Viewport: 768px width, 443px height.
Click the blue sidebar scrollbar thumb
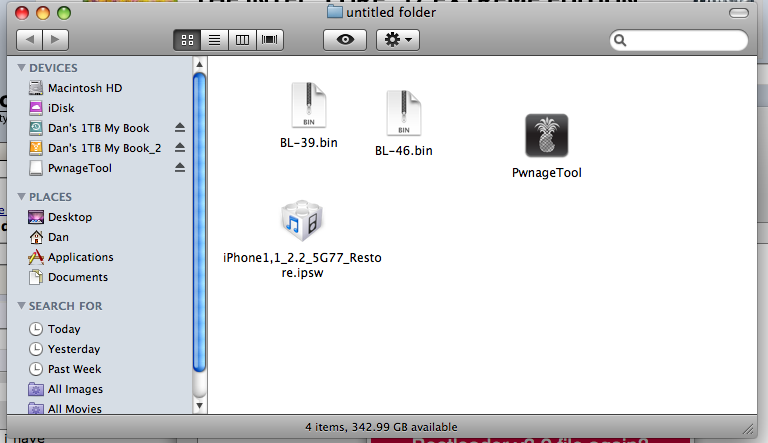coord(199,222)
